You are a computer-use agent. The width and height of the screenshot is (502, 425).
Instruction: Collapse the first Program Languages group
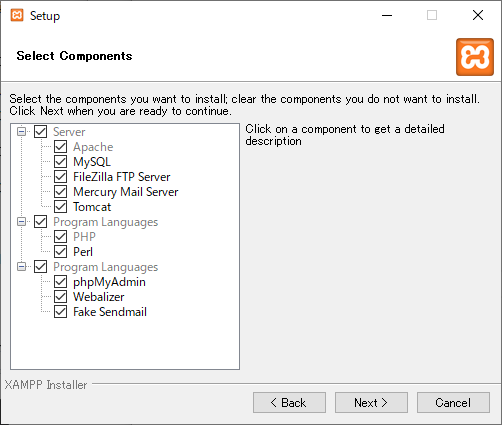(21, 222)
